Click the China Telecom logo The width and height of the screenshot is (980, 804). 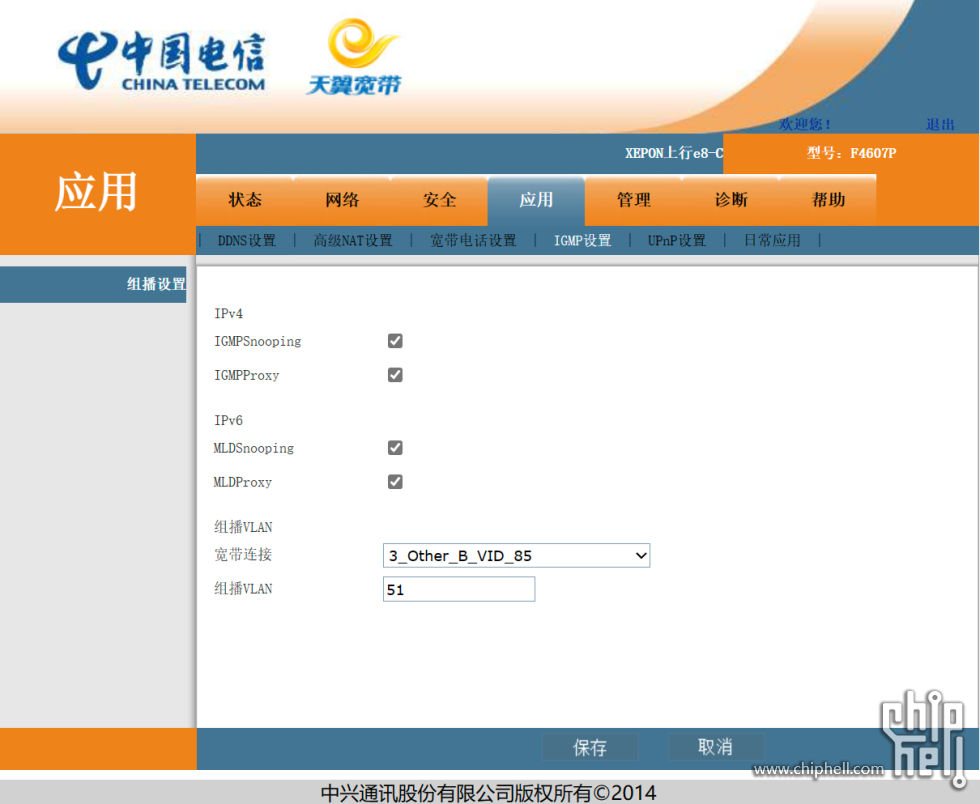pos(162,61)
